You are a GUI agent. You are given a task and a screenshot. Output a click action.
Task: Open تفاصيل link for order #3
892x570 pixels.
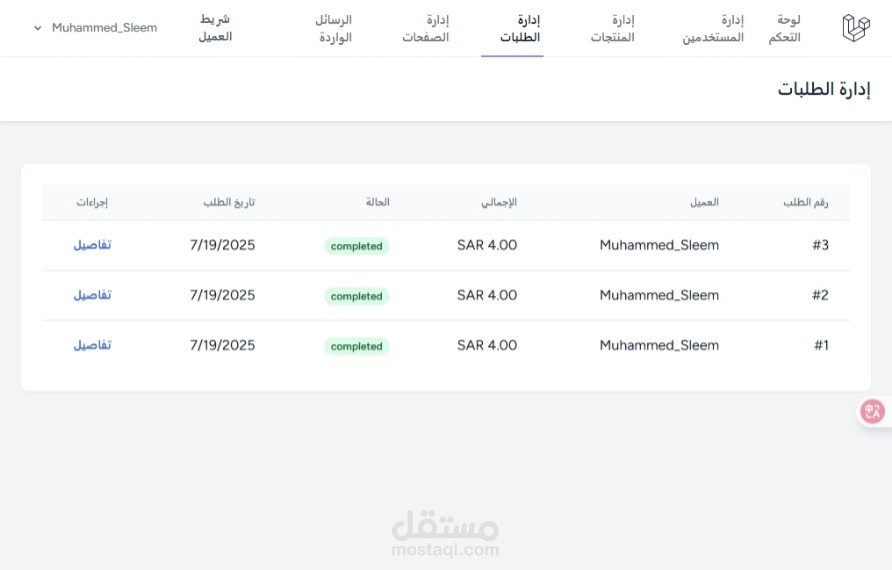(x=93, y=245)
